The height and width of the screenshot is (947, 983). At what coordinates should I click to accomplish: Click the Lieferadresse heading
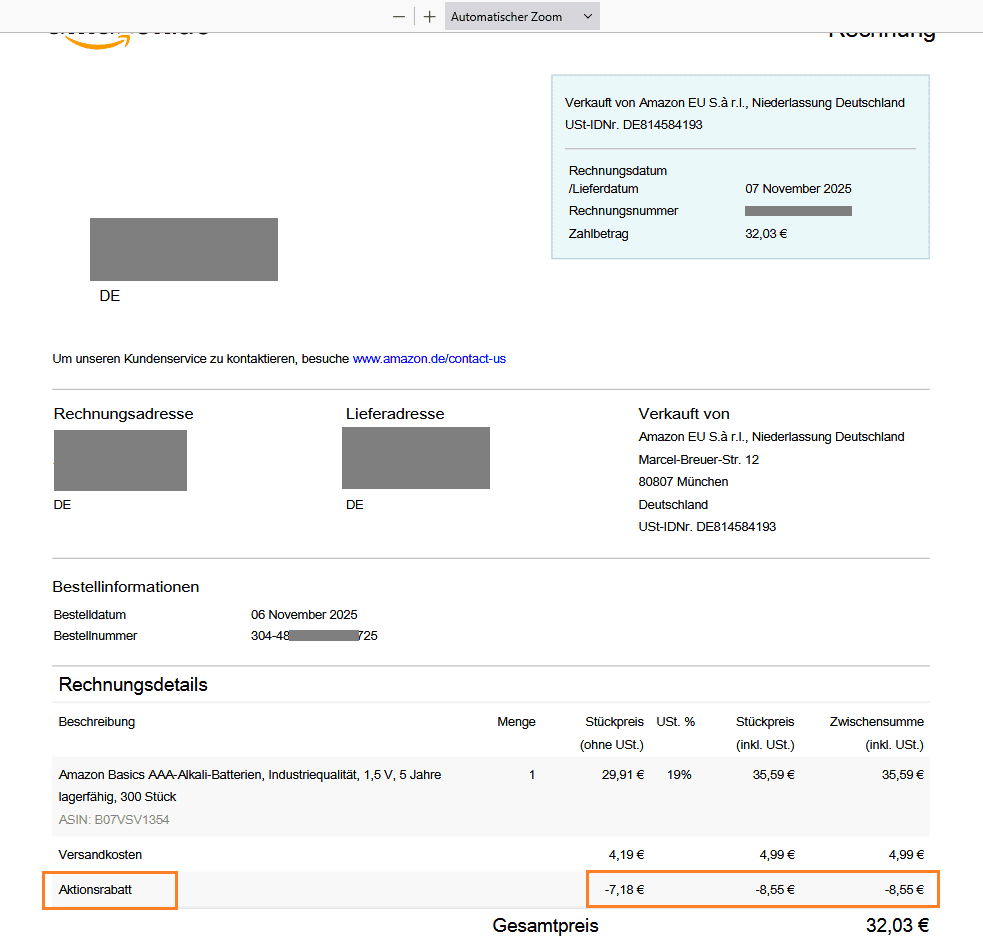point(395,414)
